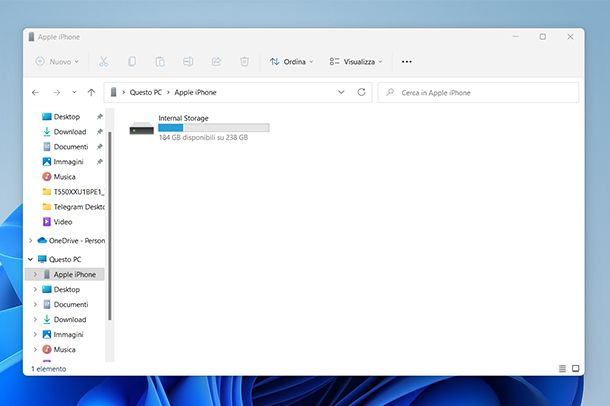Switch to large icons view in status bar
This screenshot has width=610, height=406.
575,368
